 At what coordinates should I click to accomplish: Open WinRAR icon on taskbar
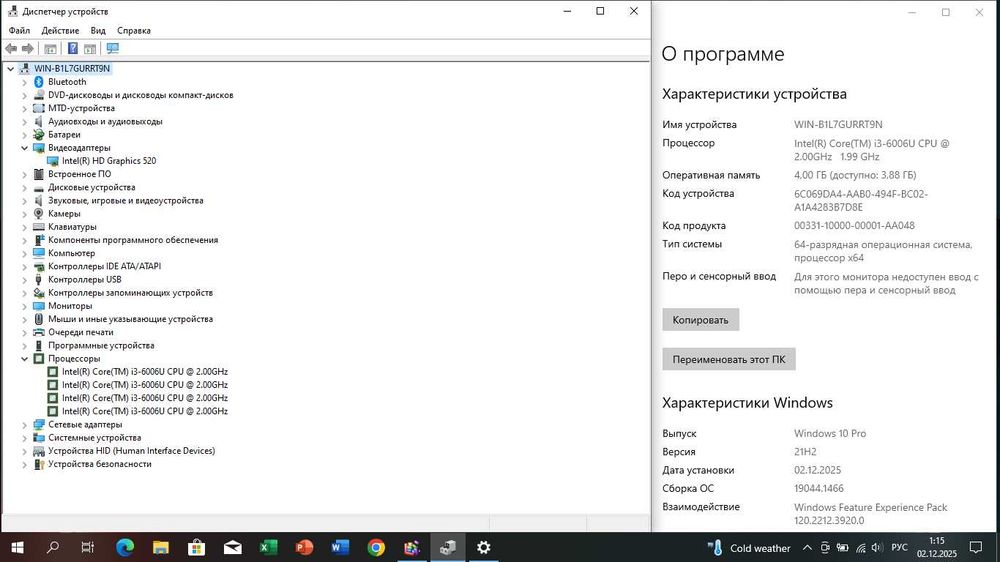tap(412, 547)
